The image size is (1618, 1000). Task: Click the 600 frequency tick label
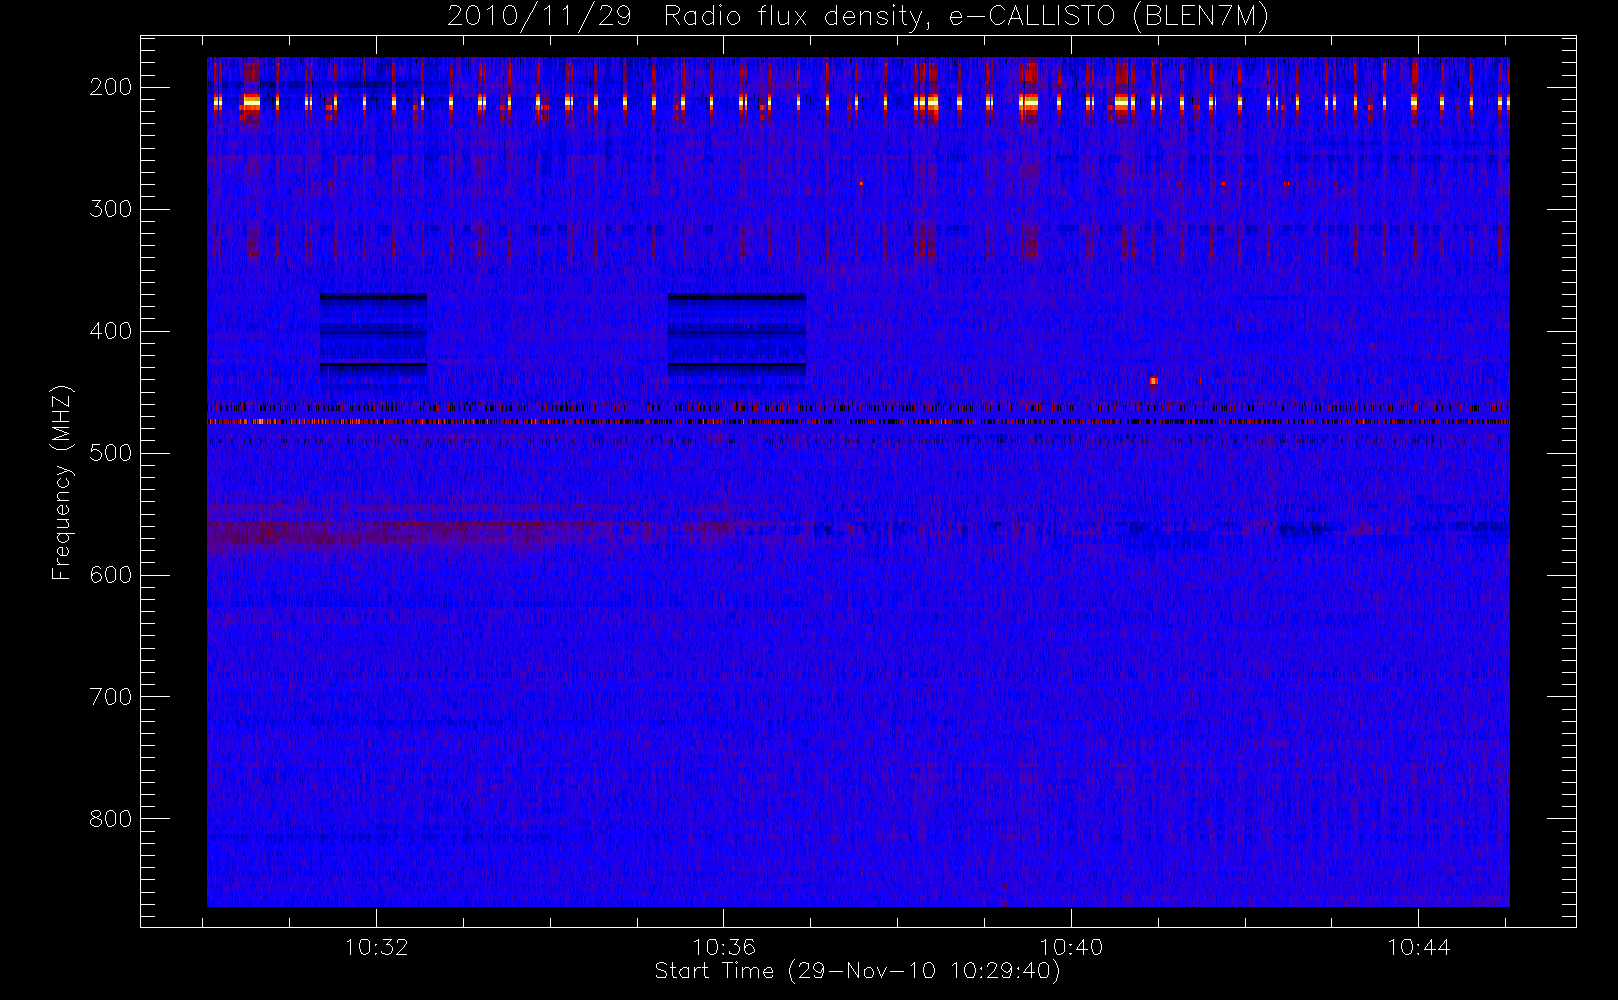(x=111, y=575)
